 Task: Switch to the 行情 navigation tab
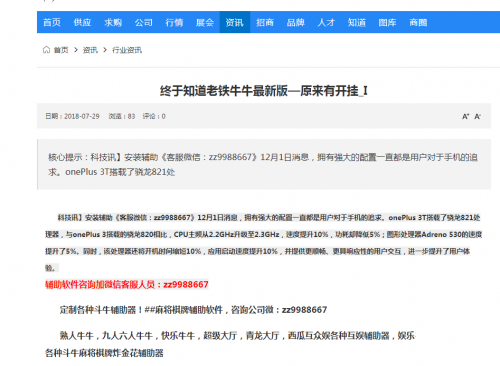click(x=174, y=22)
